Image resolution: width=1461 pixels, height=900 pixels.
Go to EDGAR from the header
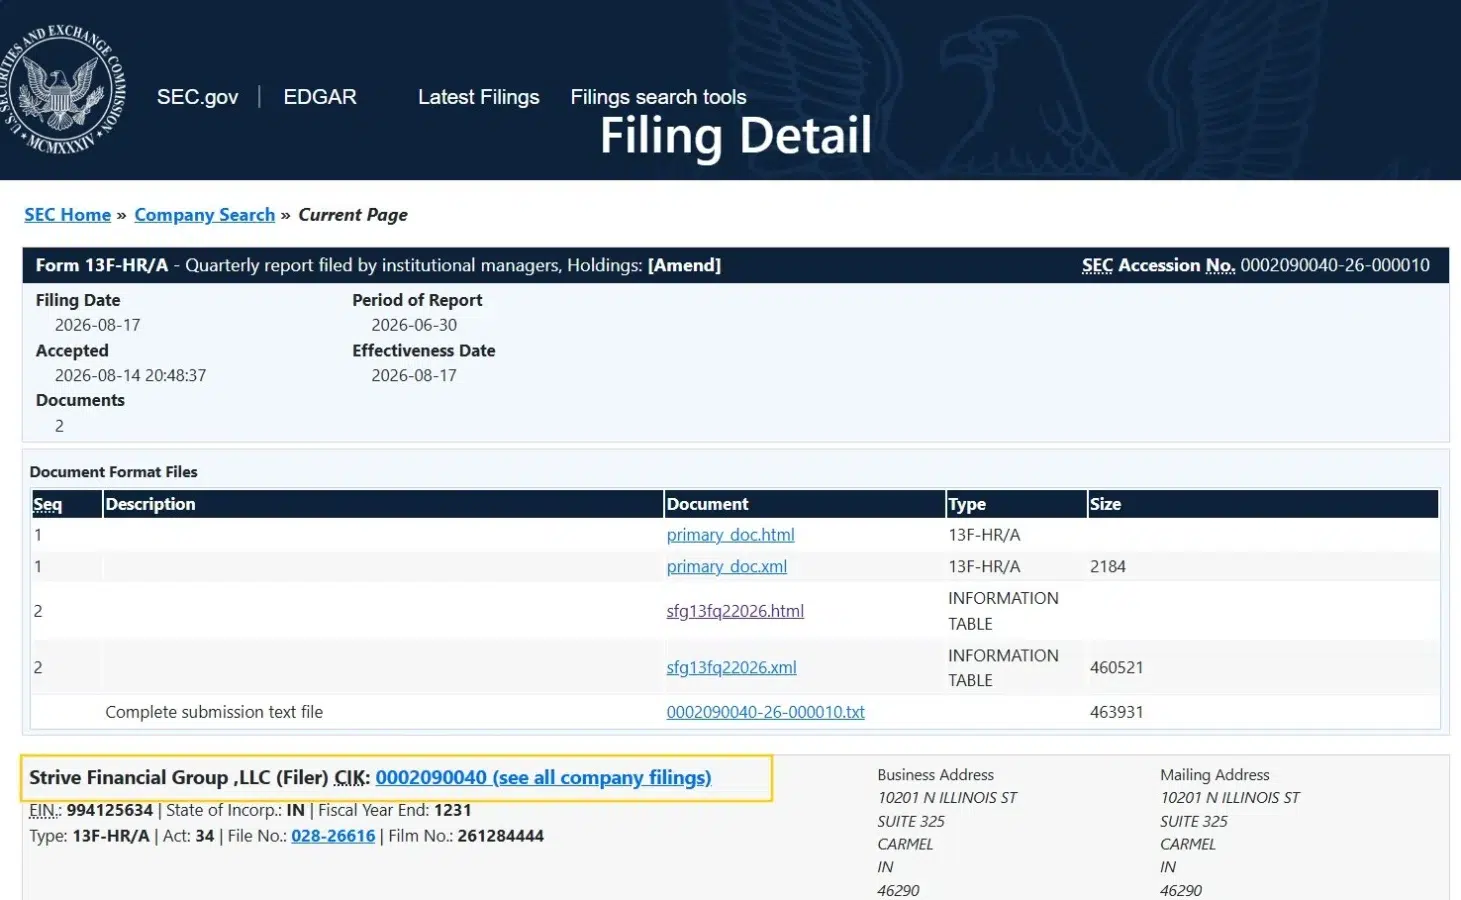[x=320, y=97]
